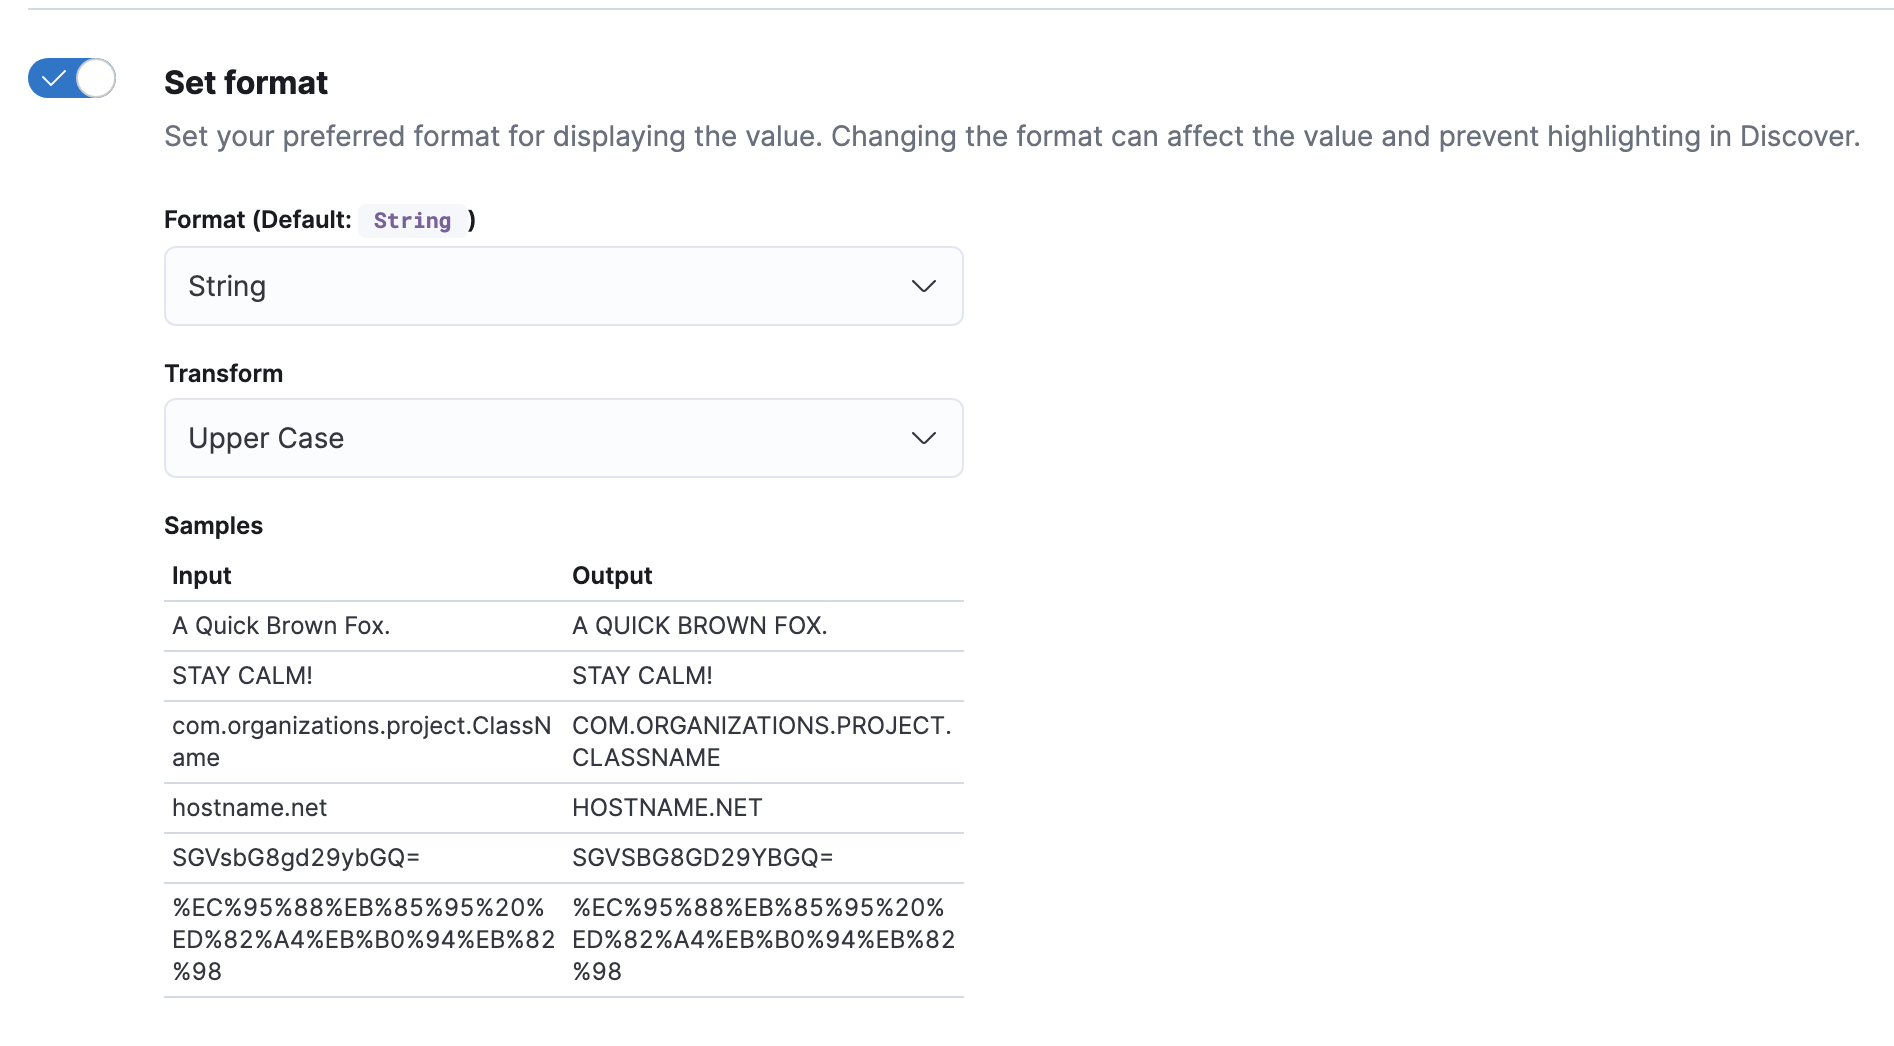Viewport: 1894px width, 1046px height.
Task: Click the String default format badge
Action: (412, 220)
